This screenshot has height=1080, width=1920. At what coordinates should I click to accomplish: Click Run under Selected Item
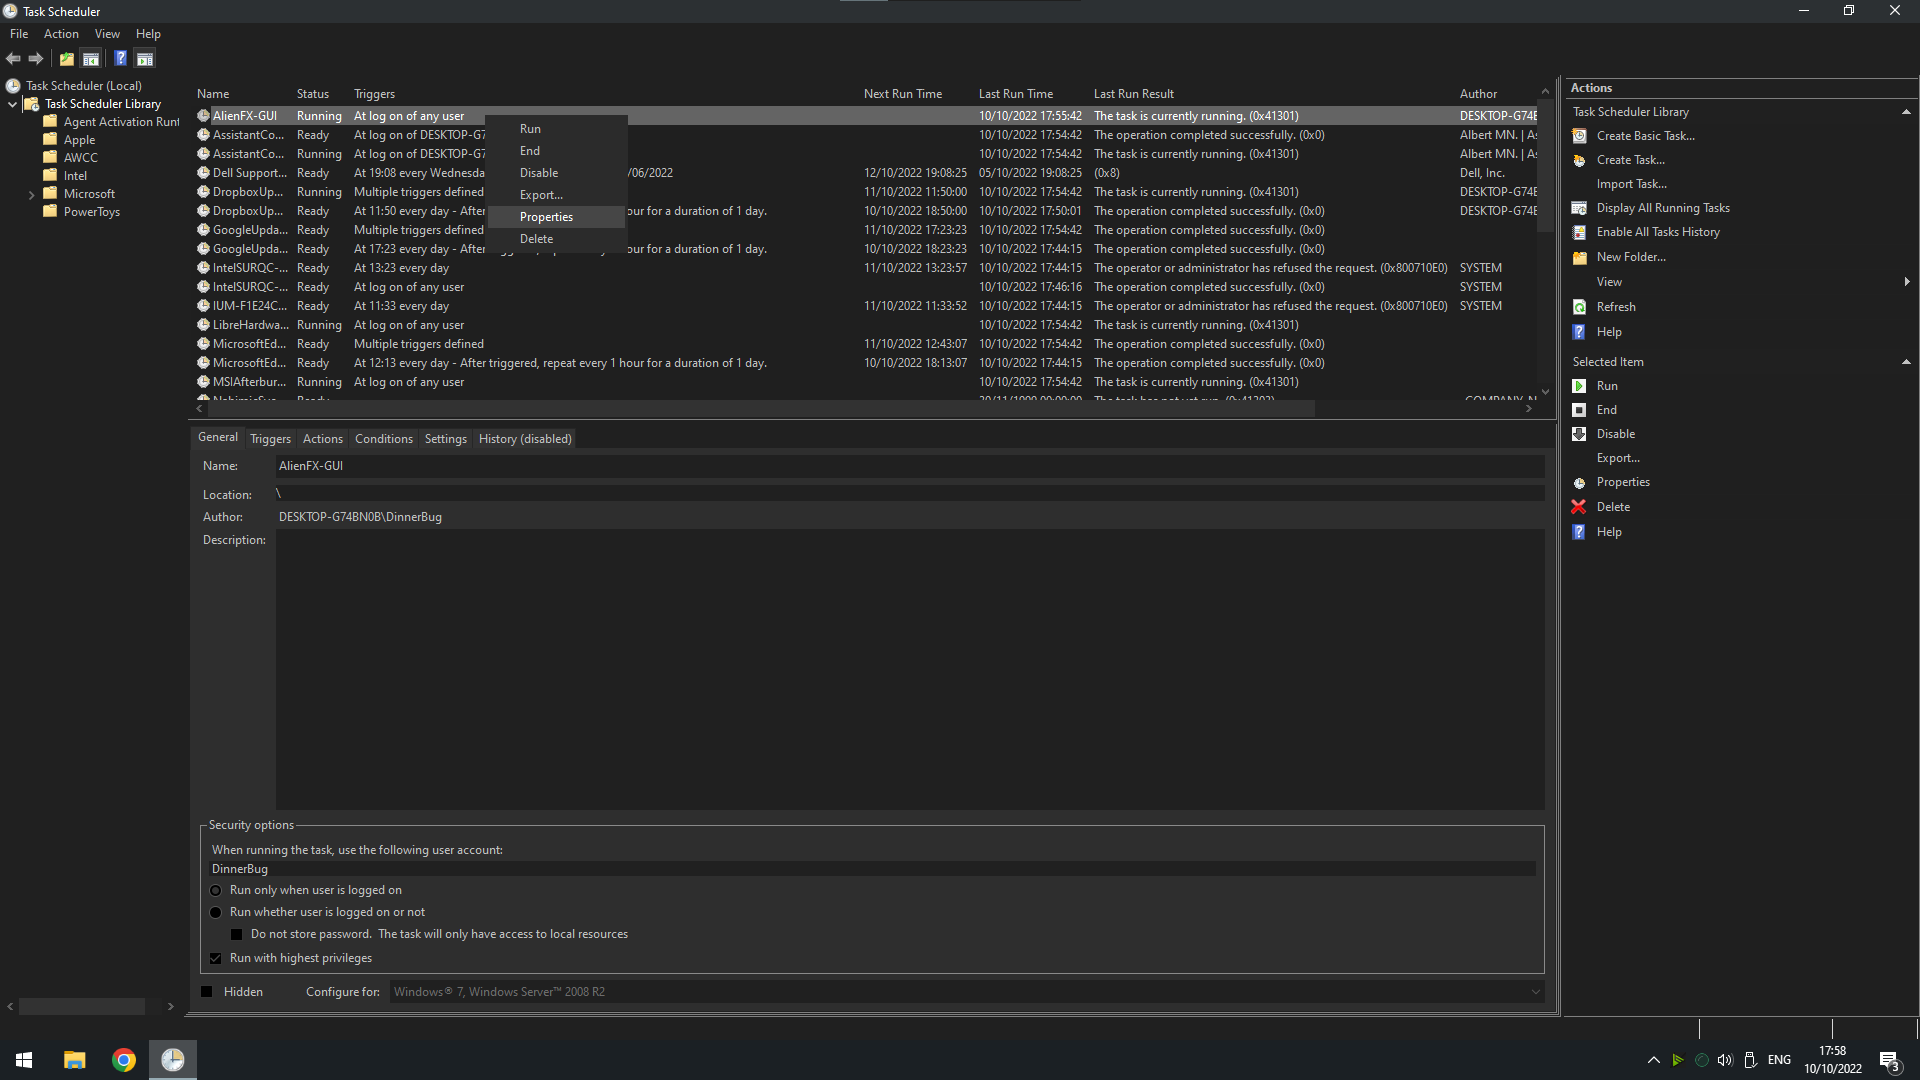[1607, 385]
